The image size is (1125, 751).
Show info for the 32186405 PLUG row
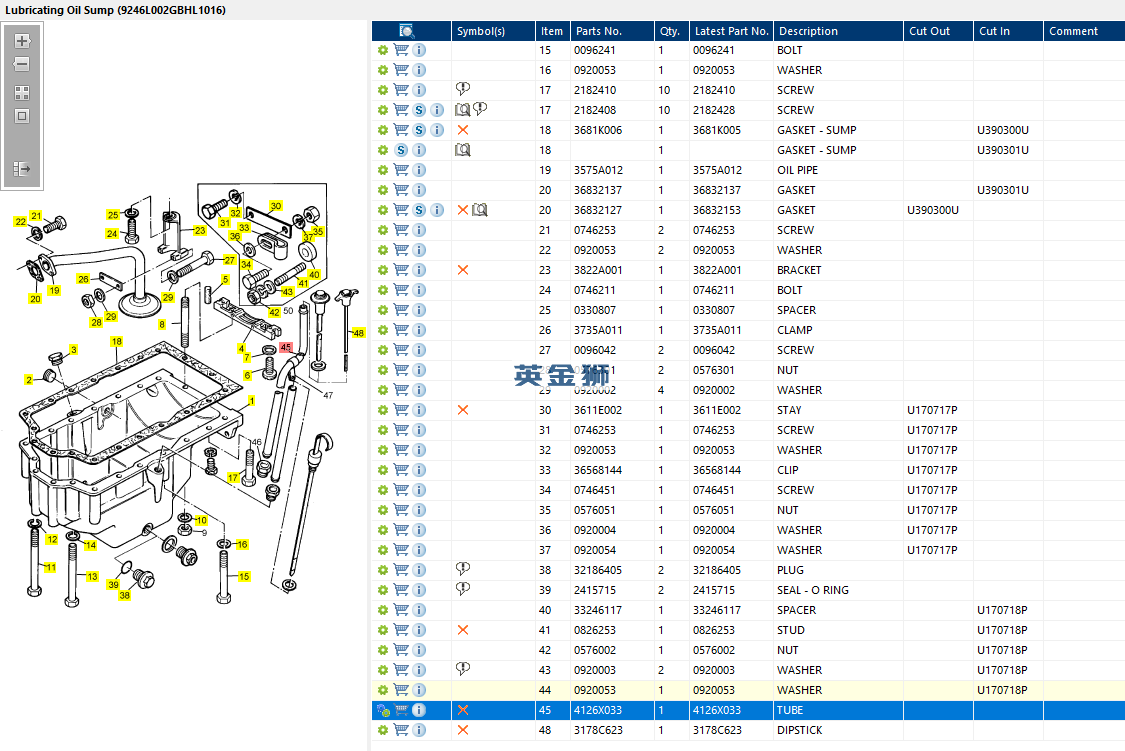419,570
